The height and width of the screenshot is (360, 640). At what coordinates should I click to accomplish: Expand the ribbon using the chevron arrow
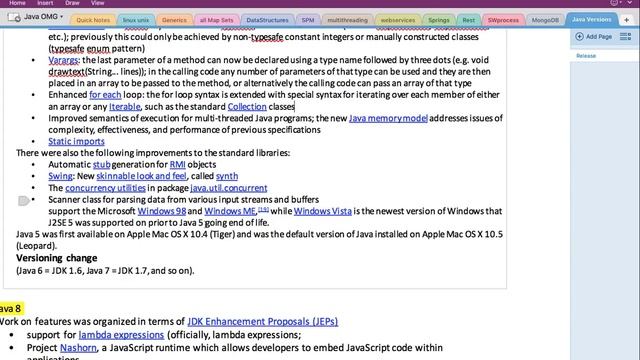click(630, 2)
